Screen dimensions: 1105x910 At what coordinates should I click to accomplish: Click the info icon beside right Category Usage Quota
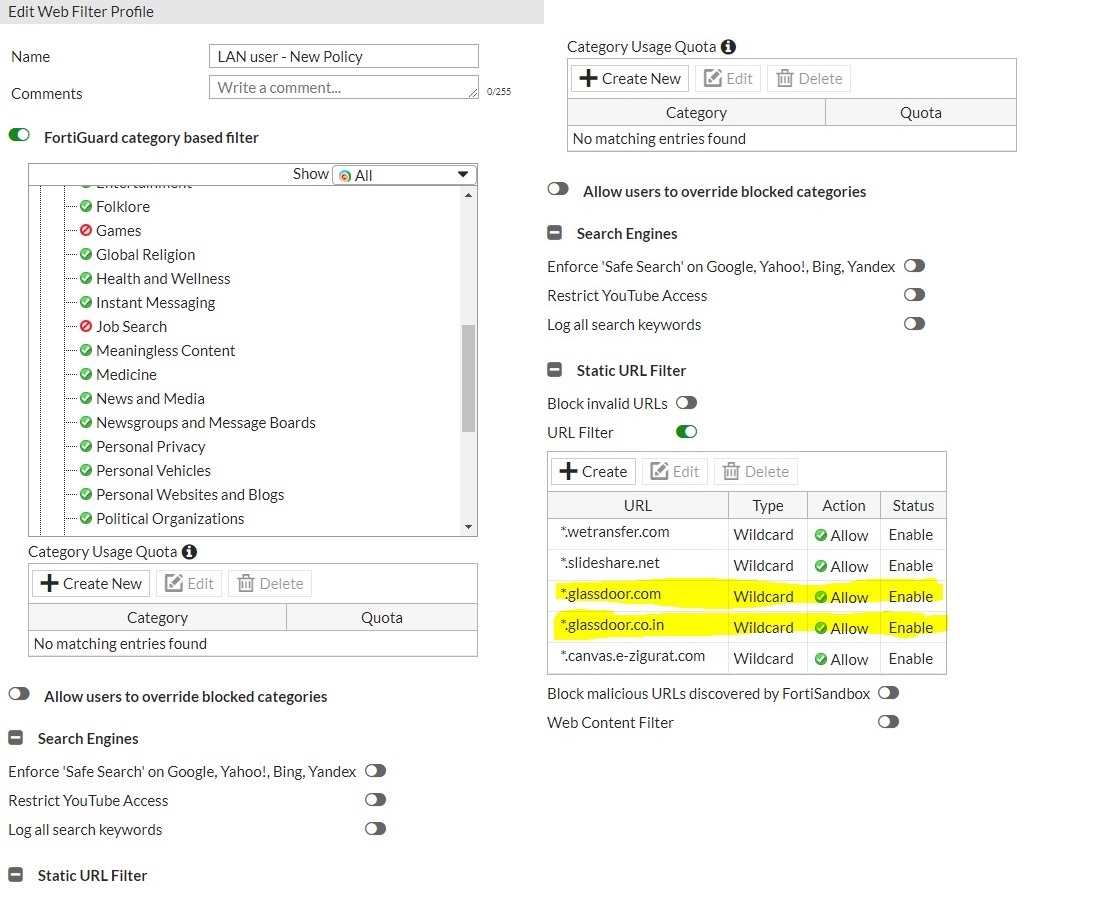[x=728, y=47]
